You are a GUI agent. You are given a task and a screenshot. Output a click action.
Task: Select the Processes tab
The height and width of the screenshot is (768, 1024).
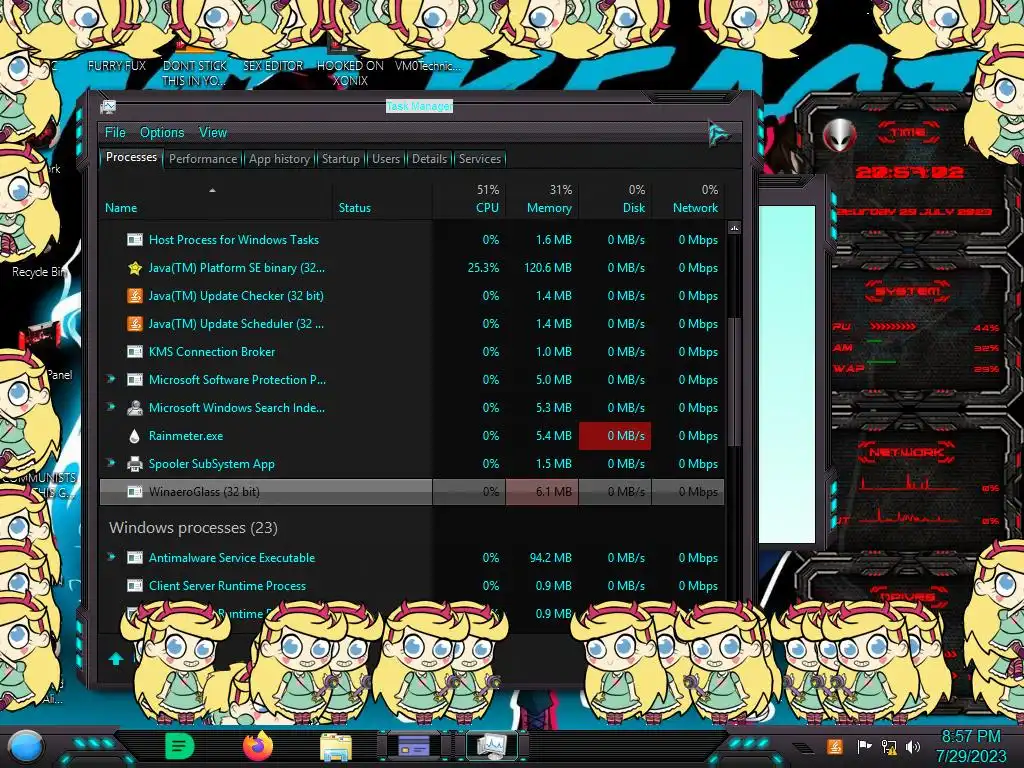pyautogui.click(x=131, y=157)
